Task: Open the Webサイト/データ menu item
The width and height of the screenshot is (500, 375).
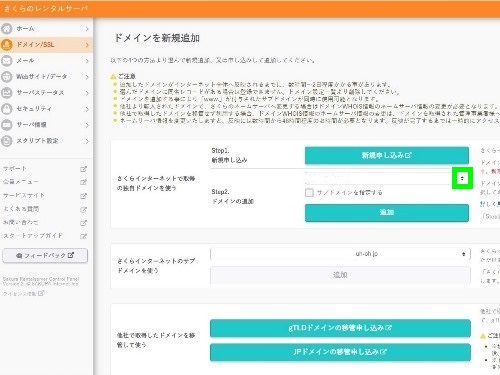Action: (47, 77)
